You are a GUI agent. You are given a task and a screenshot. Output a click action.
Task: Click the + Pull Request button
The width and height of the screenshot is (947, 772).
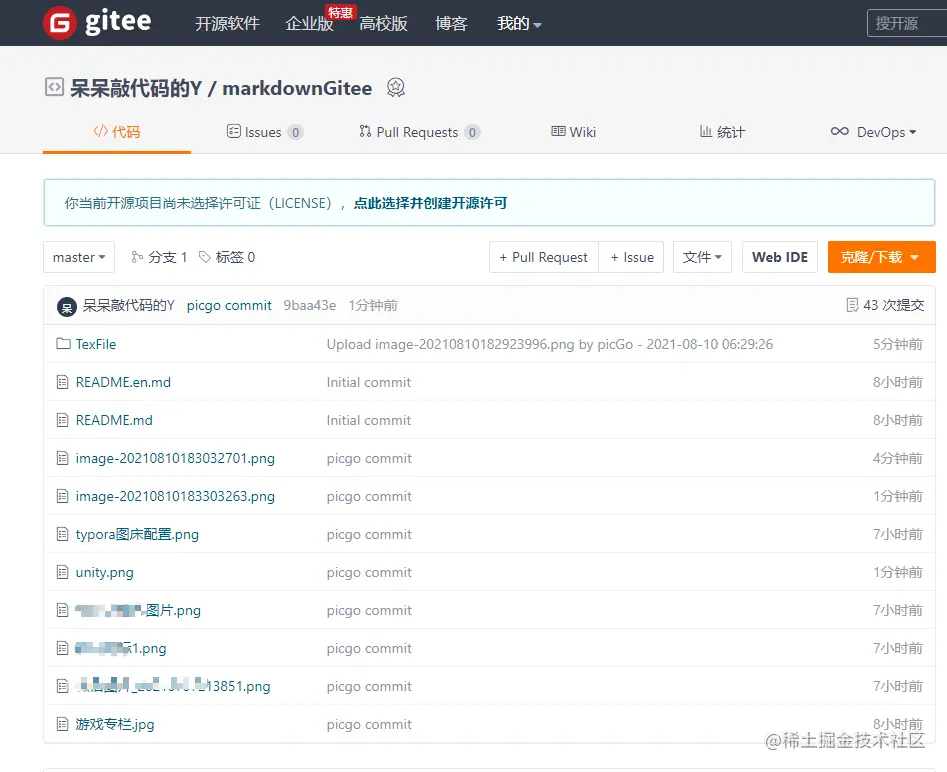[544, 257]
